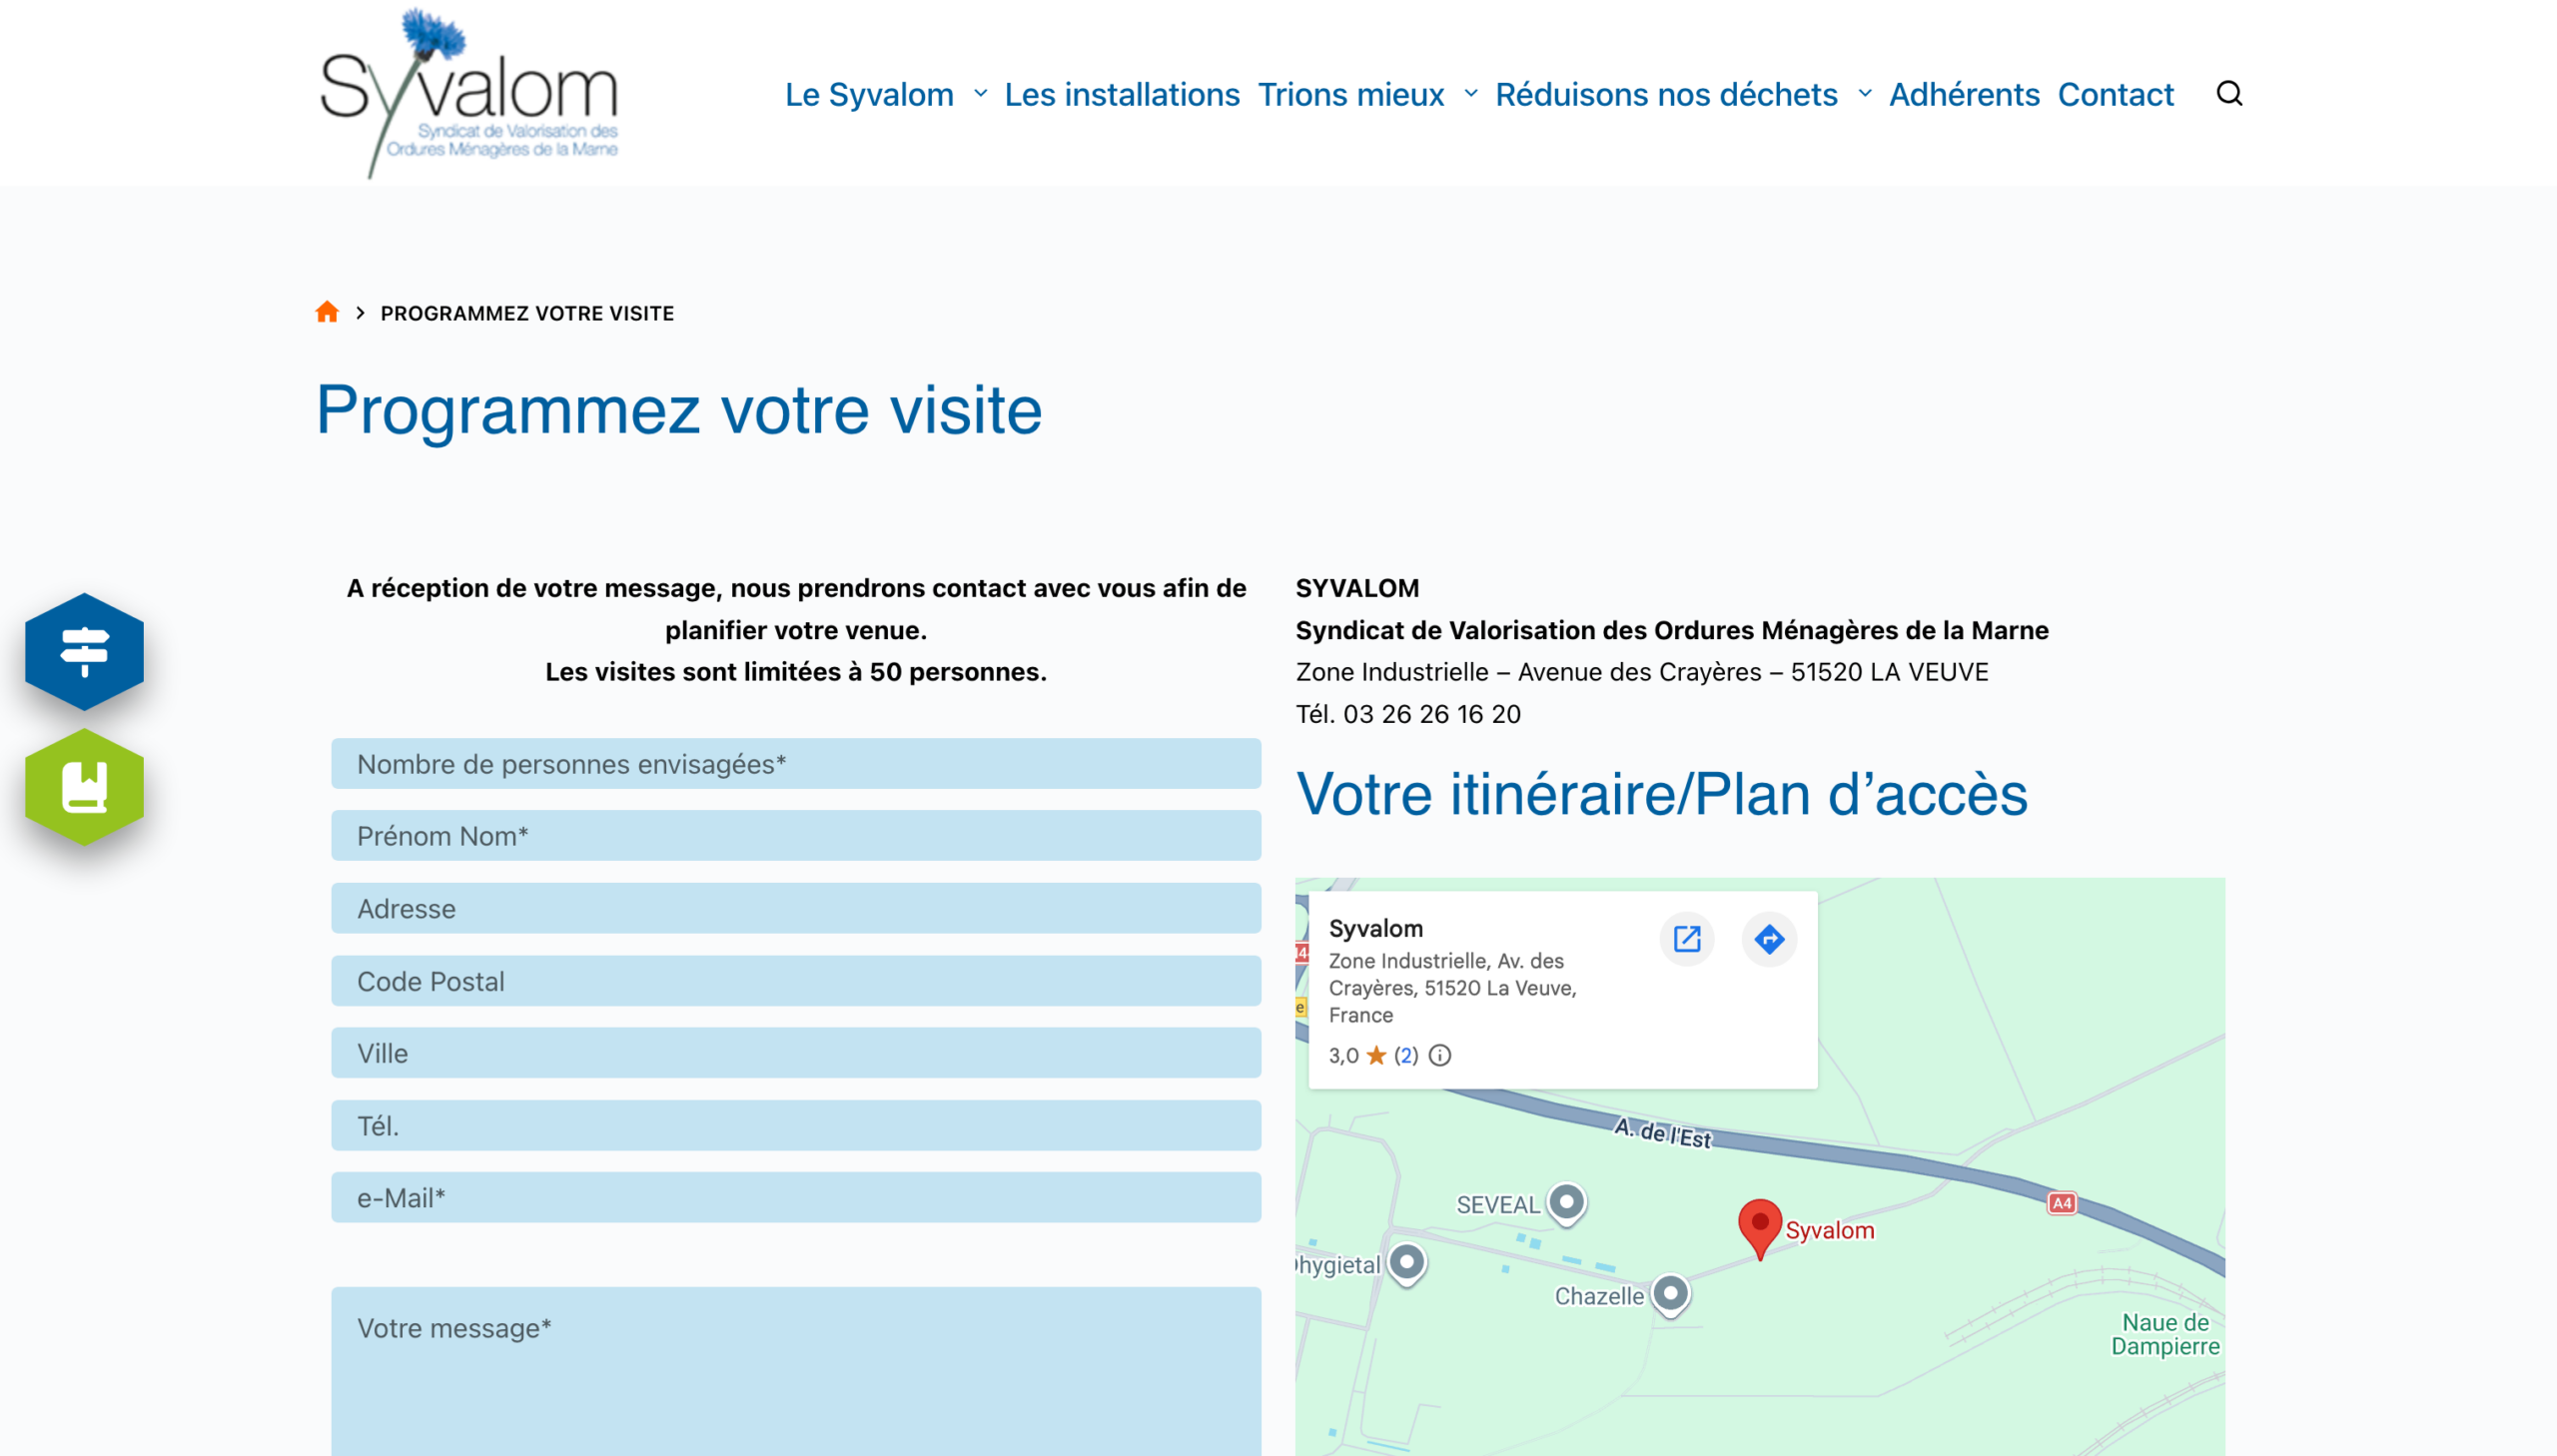Viewport: 2557px width, 1456px height.
Task: Open Réduisons nos déchets menu item
Action: coord(1666,94)
